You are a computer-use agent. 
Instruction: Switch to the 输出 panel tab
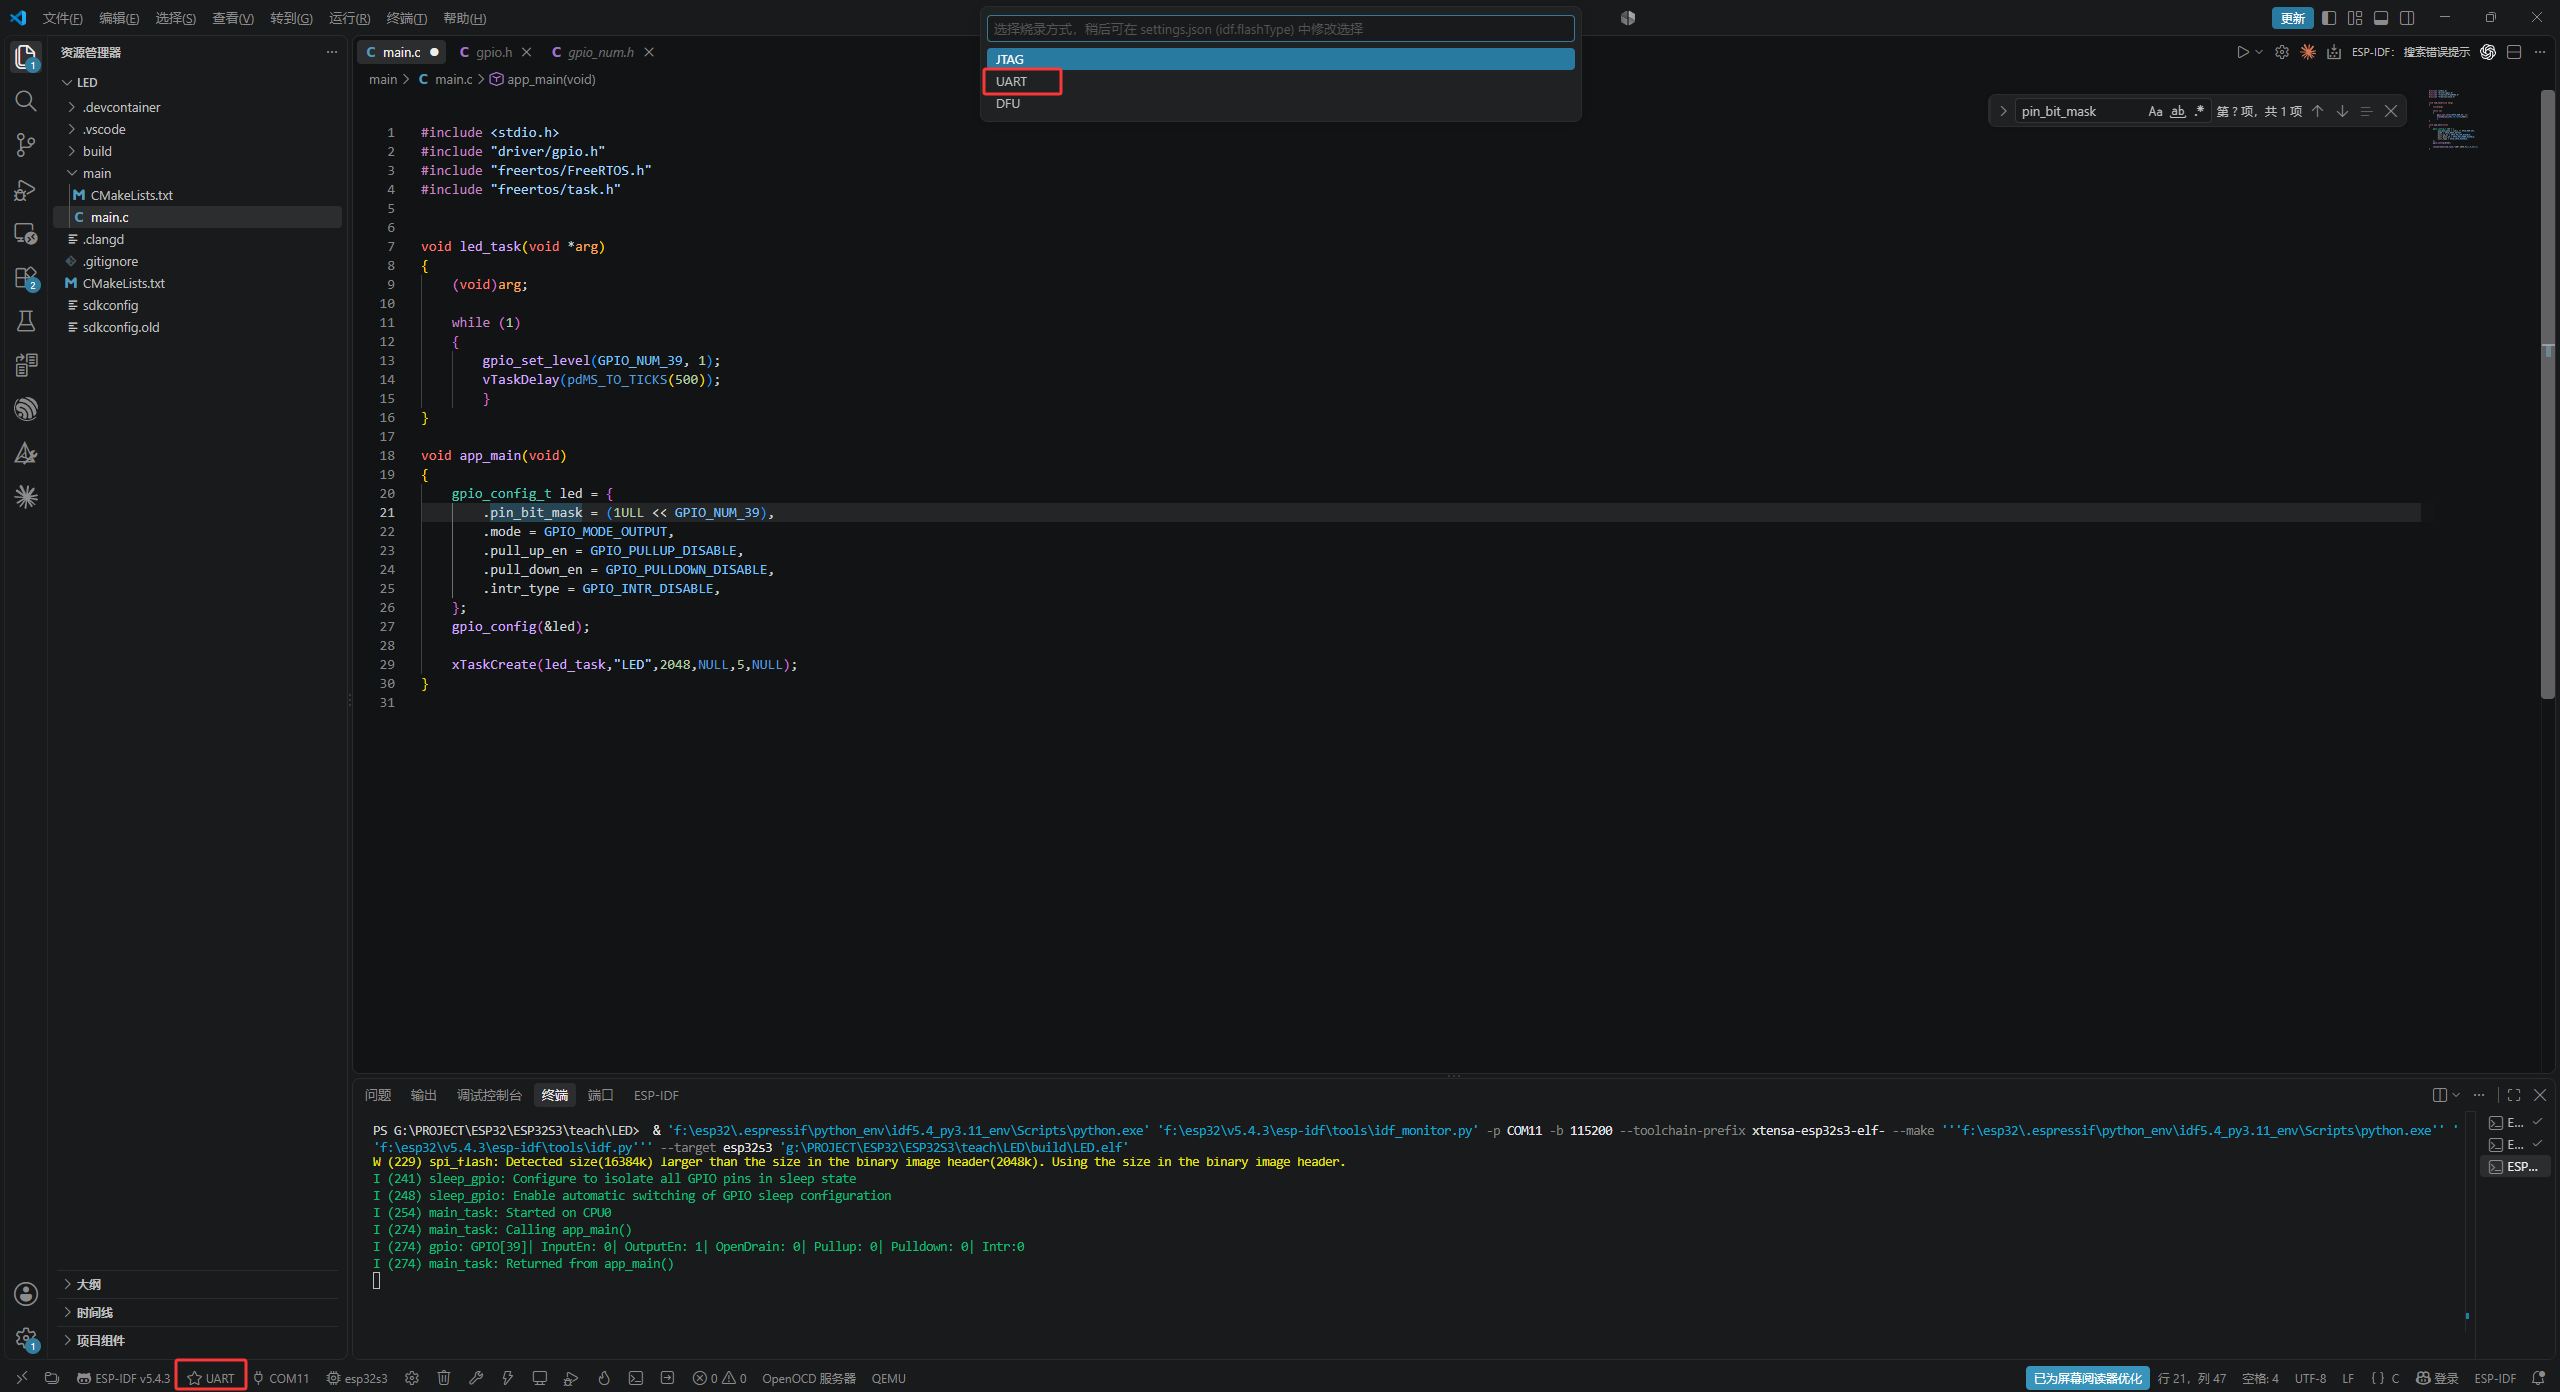(x=423, y=1095)
